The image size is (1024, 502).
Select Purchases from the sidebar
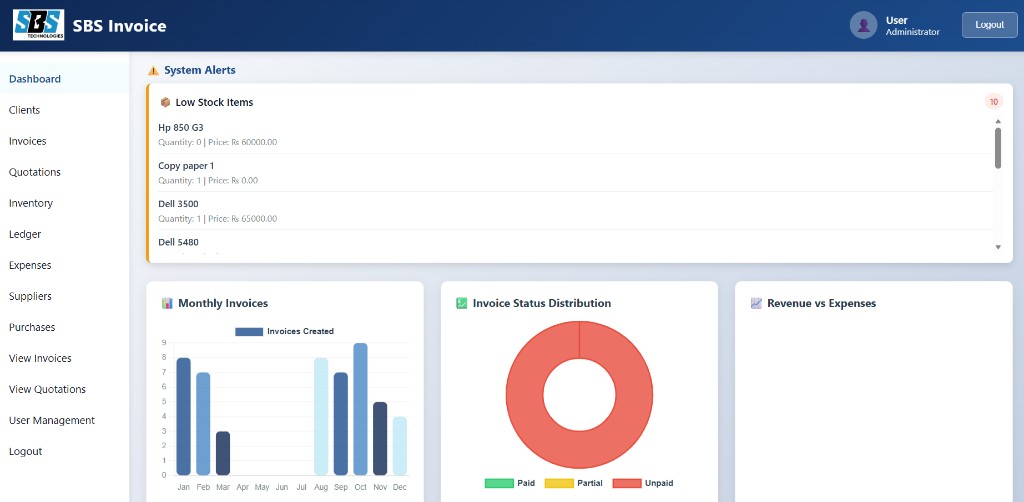point(65,327)
